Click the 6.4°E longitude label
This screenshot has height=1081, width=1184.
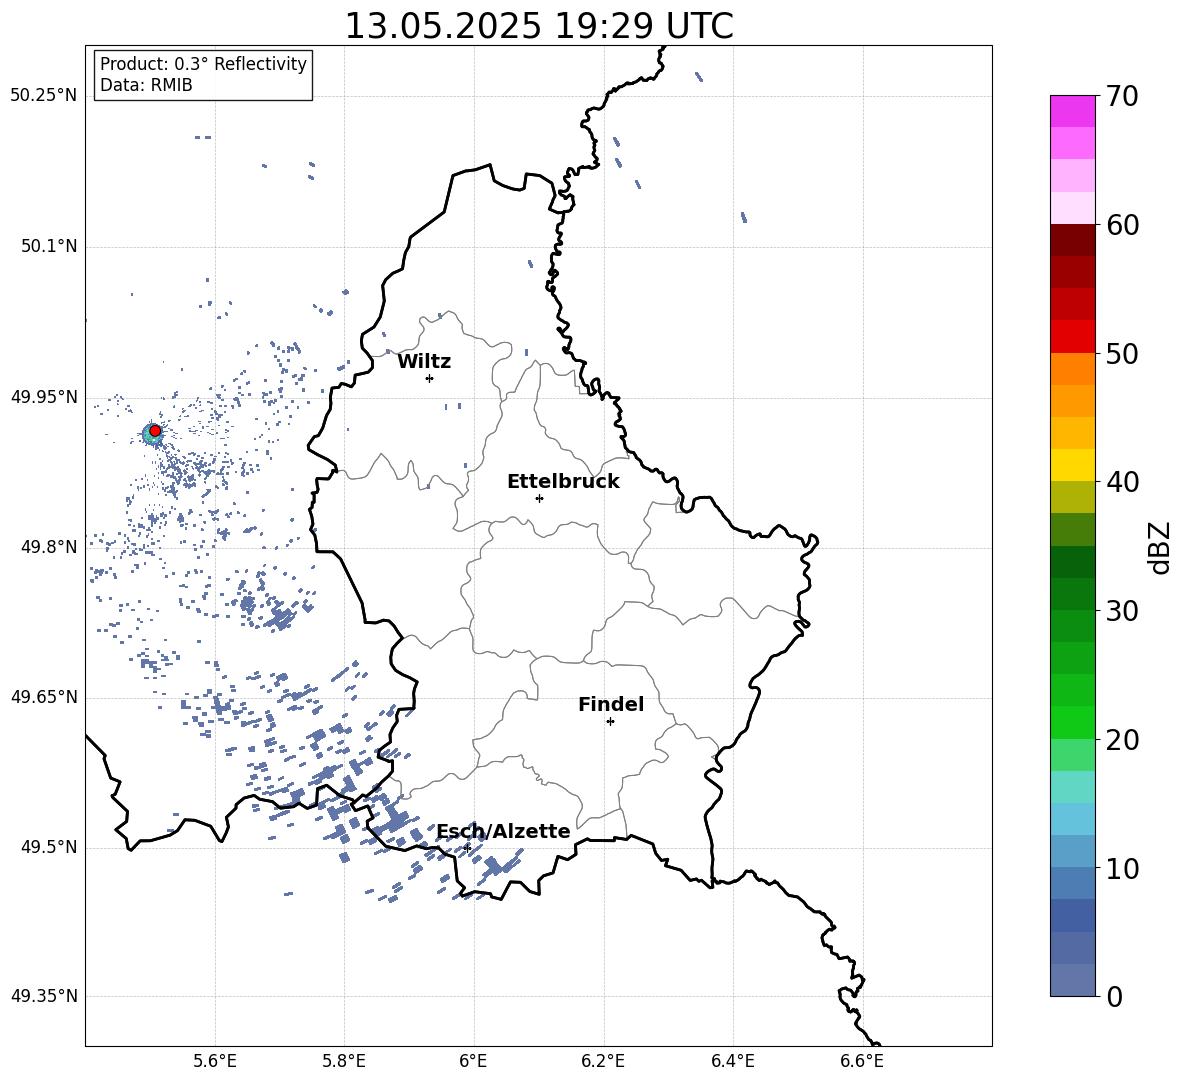point(732,1061)
